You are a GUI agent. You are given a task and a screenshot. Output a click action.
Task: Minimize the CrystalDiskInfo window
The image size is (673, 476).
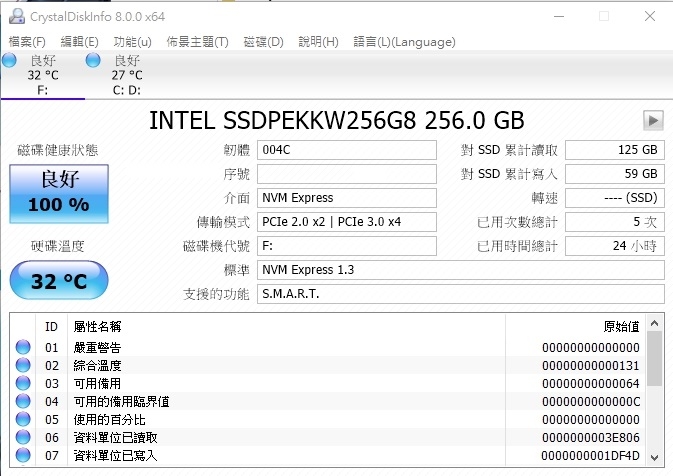tap(559, 16)
